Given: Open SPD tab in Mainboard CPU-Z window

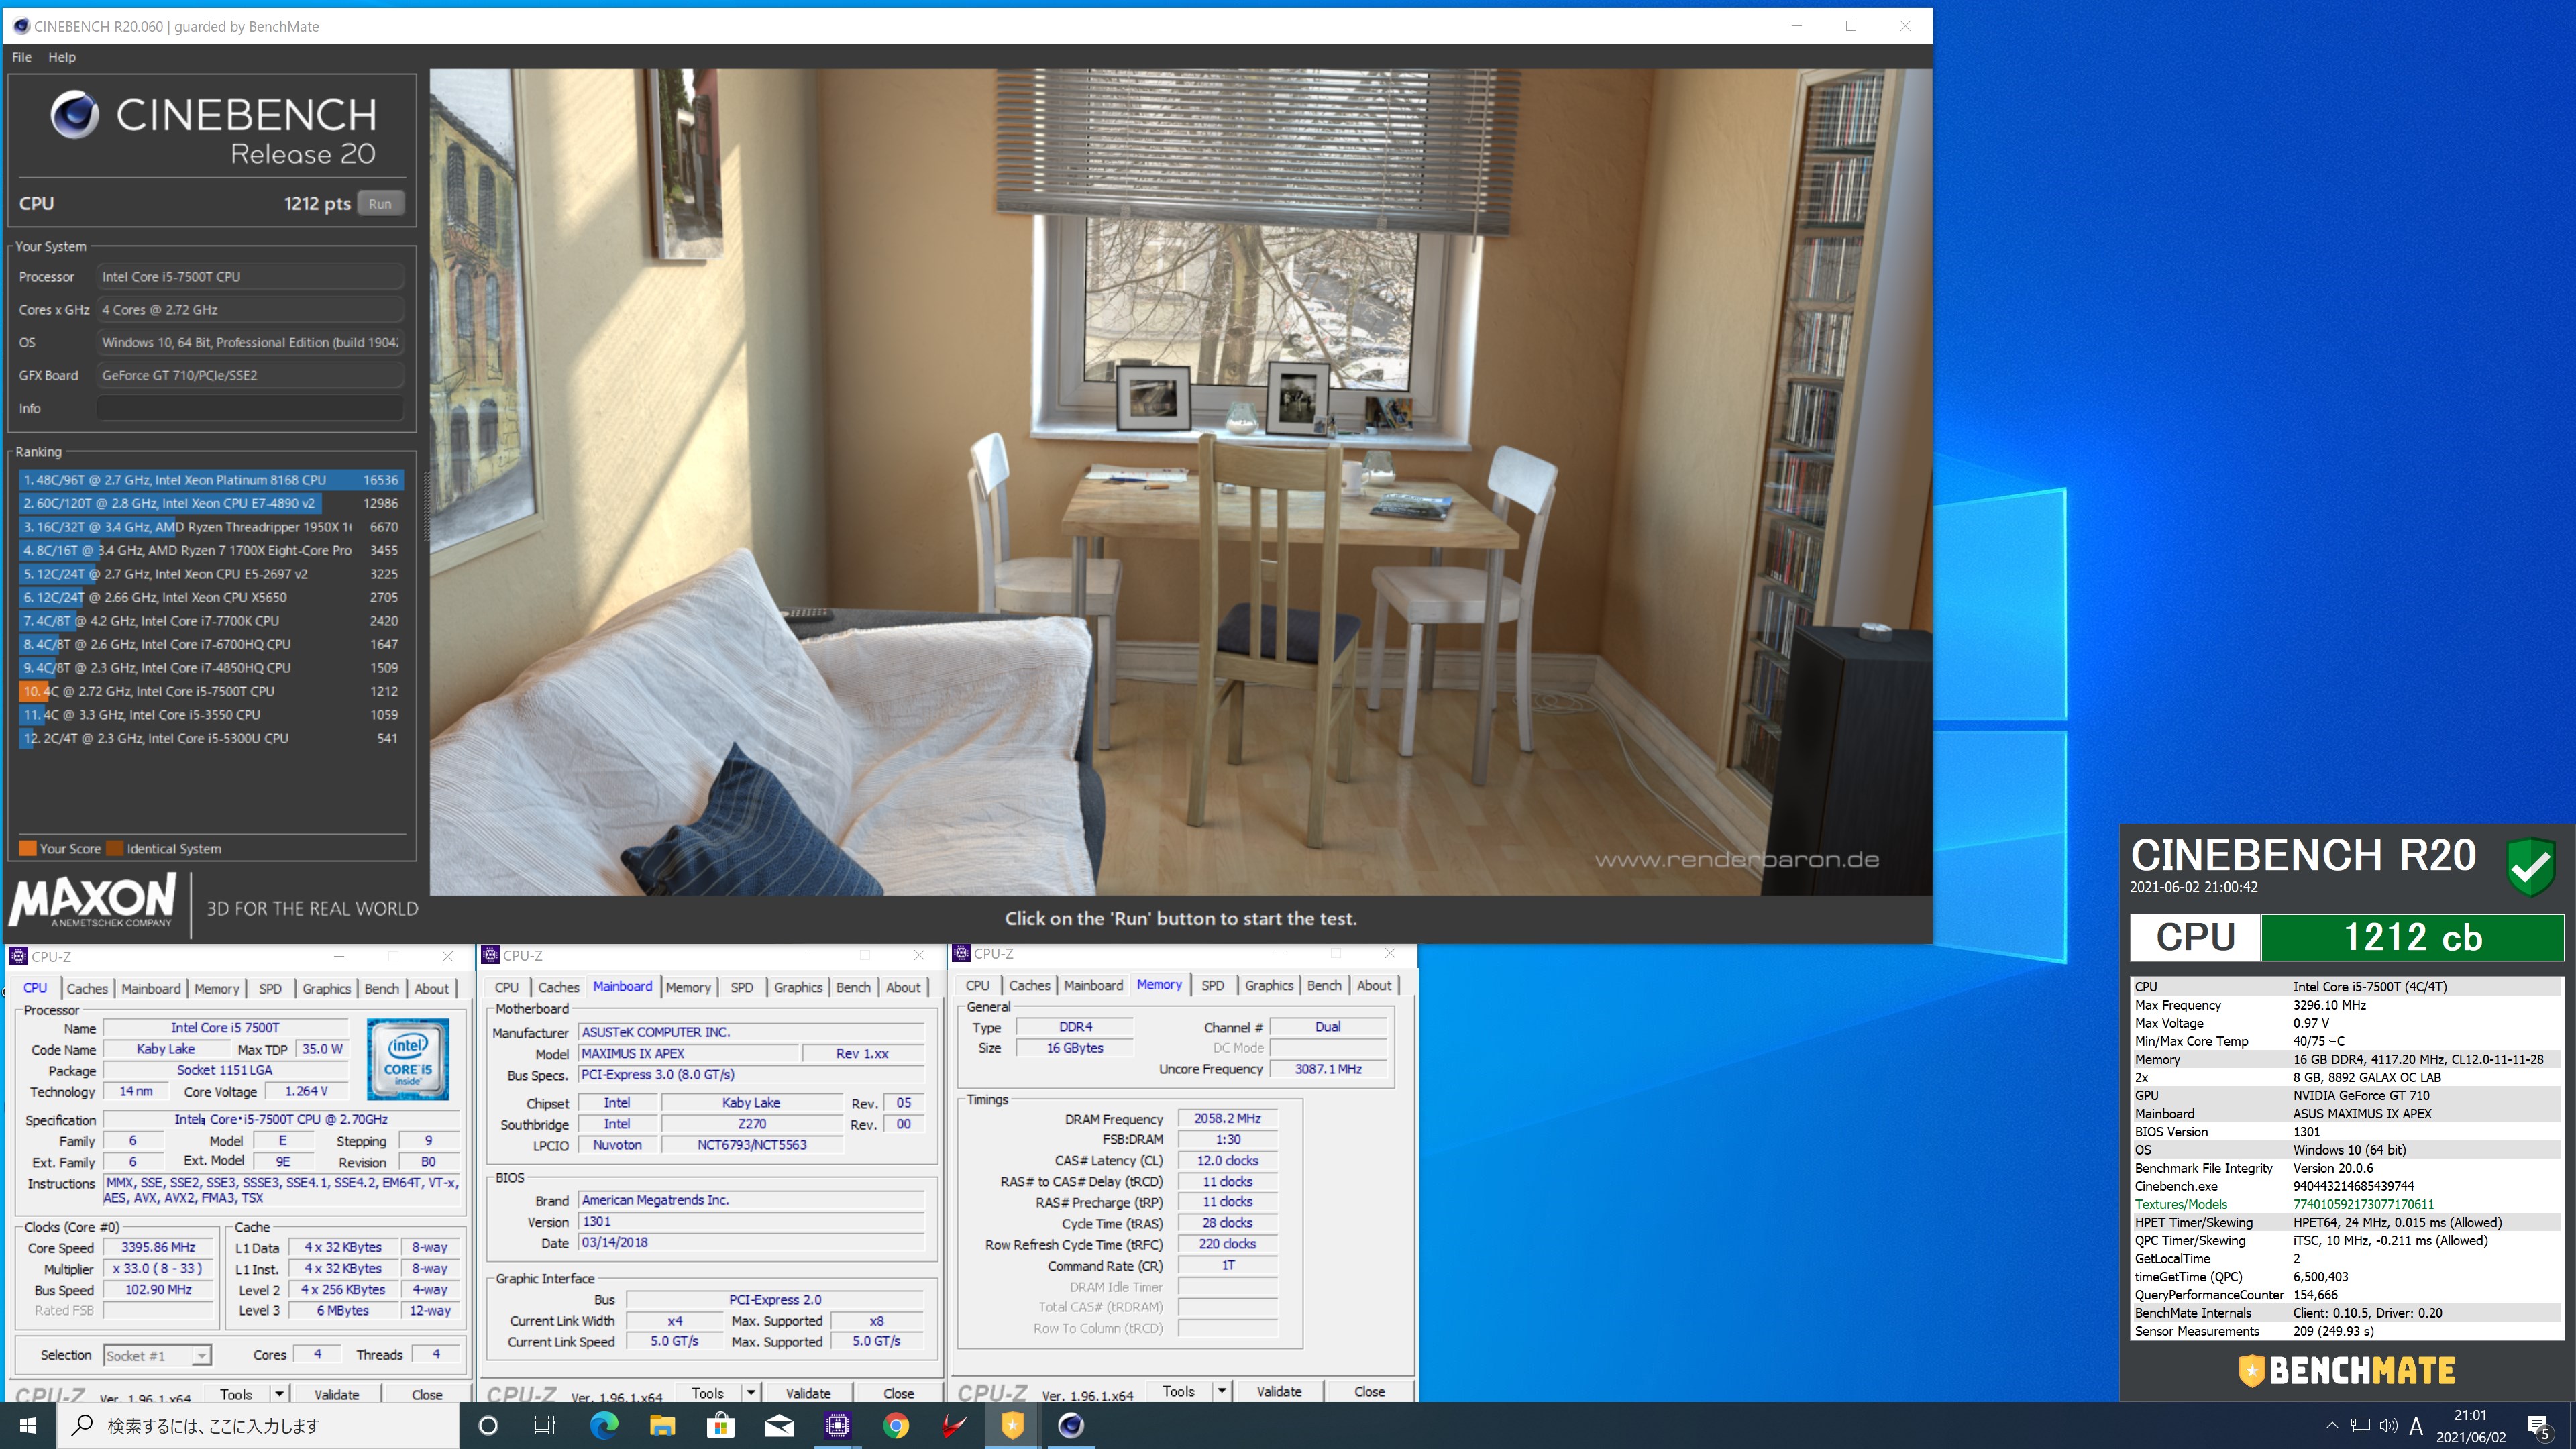Looking at the screenshot, I should tap(741, 987).
